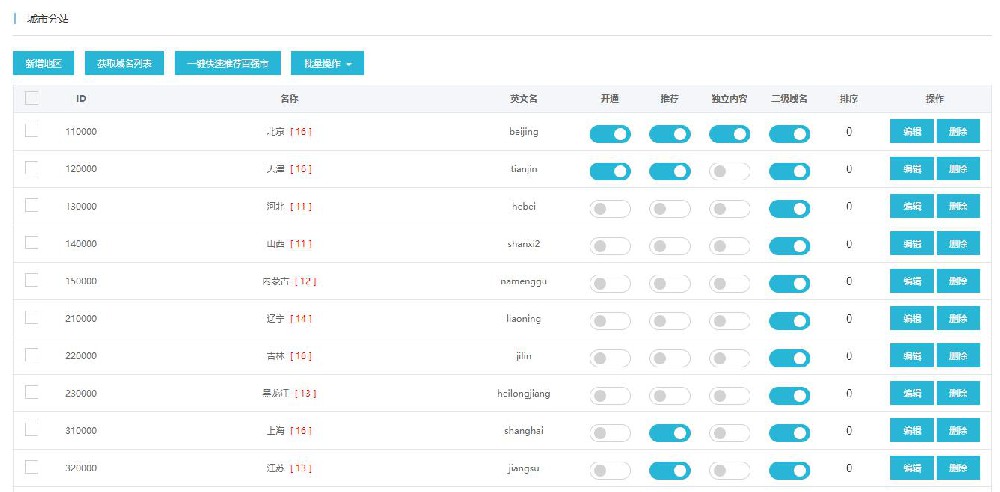Click the 获取域名列表 button

[x=124, y=63]
